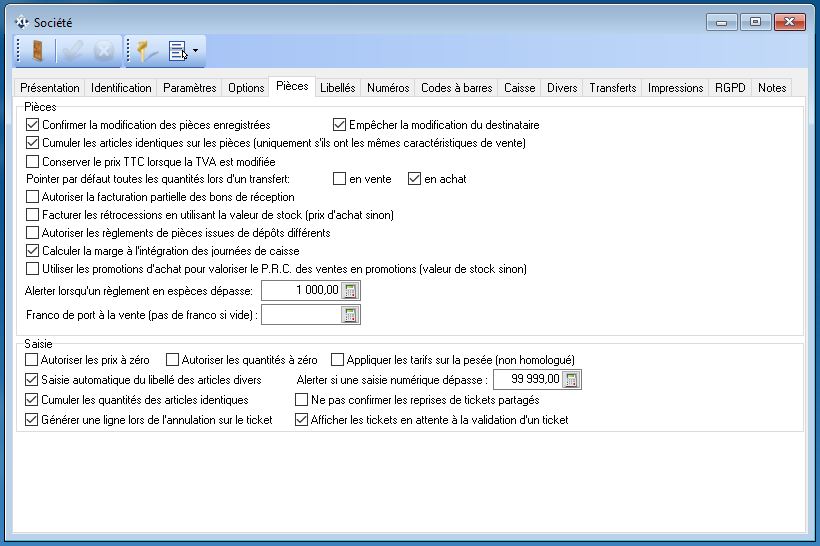
Task: Open dropdown arrow beside document list icon
Action: point(196,51)
